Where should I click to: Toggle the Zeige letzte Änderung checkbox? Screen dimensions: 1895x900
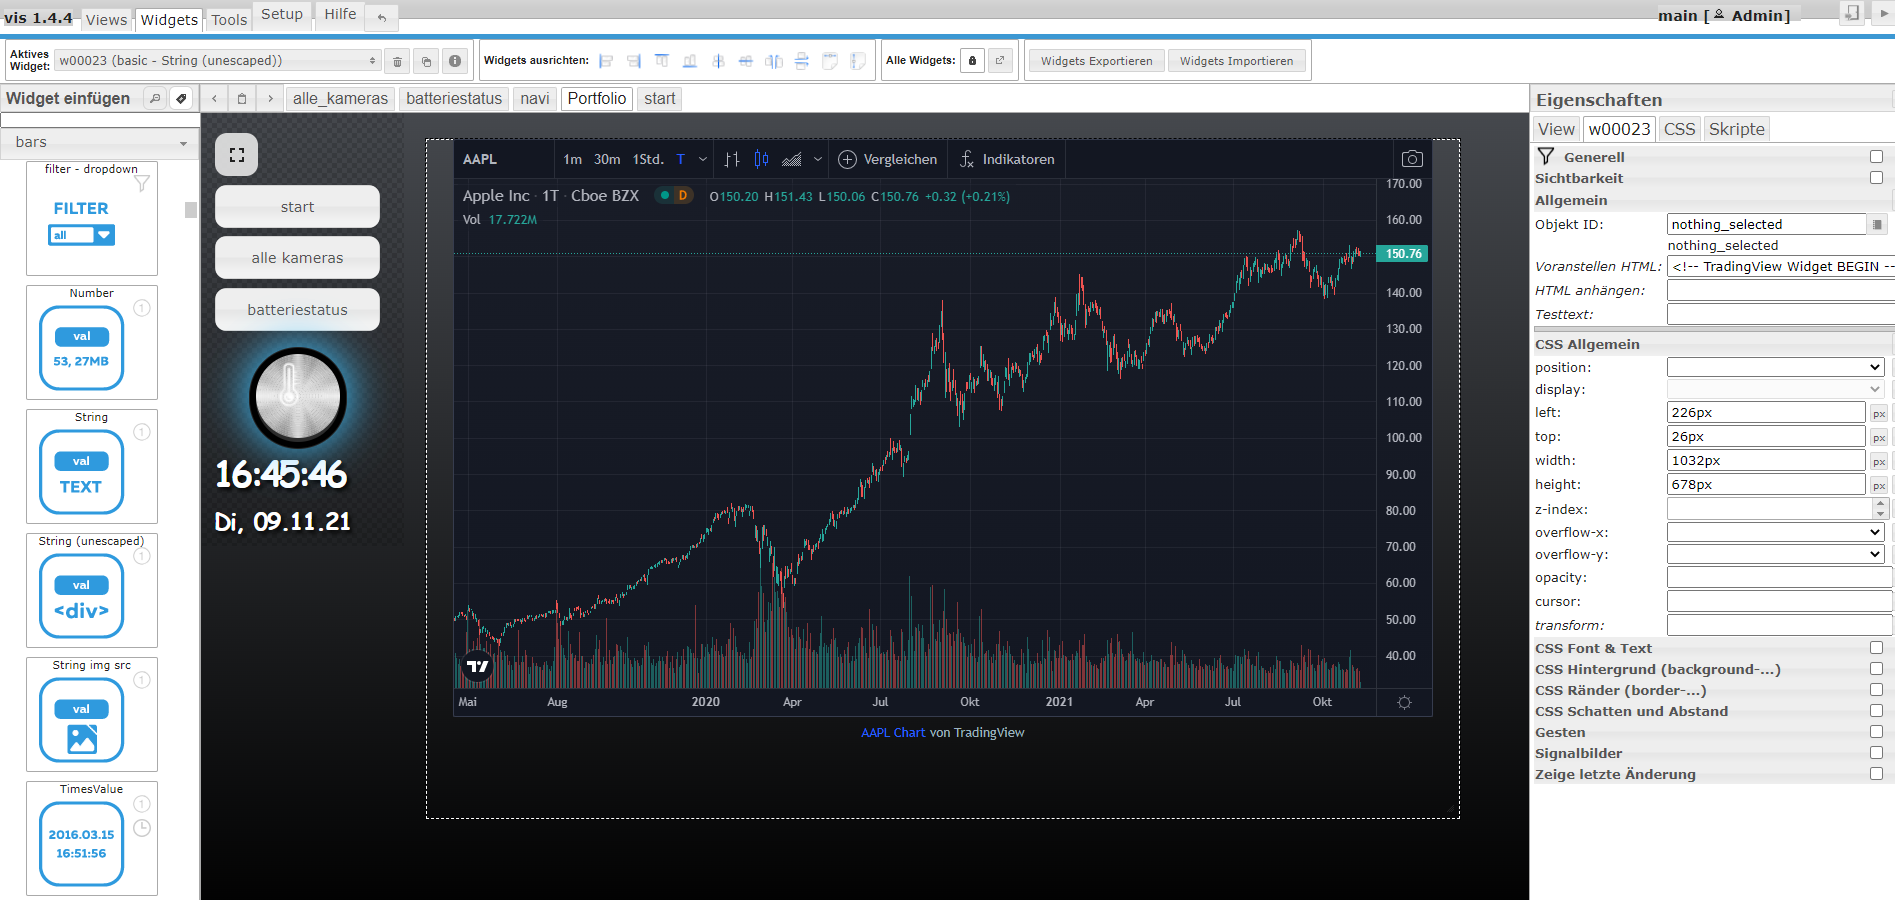coord(1876,774)
